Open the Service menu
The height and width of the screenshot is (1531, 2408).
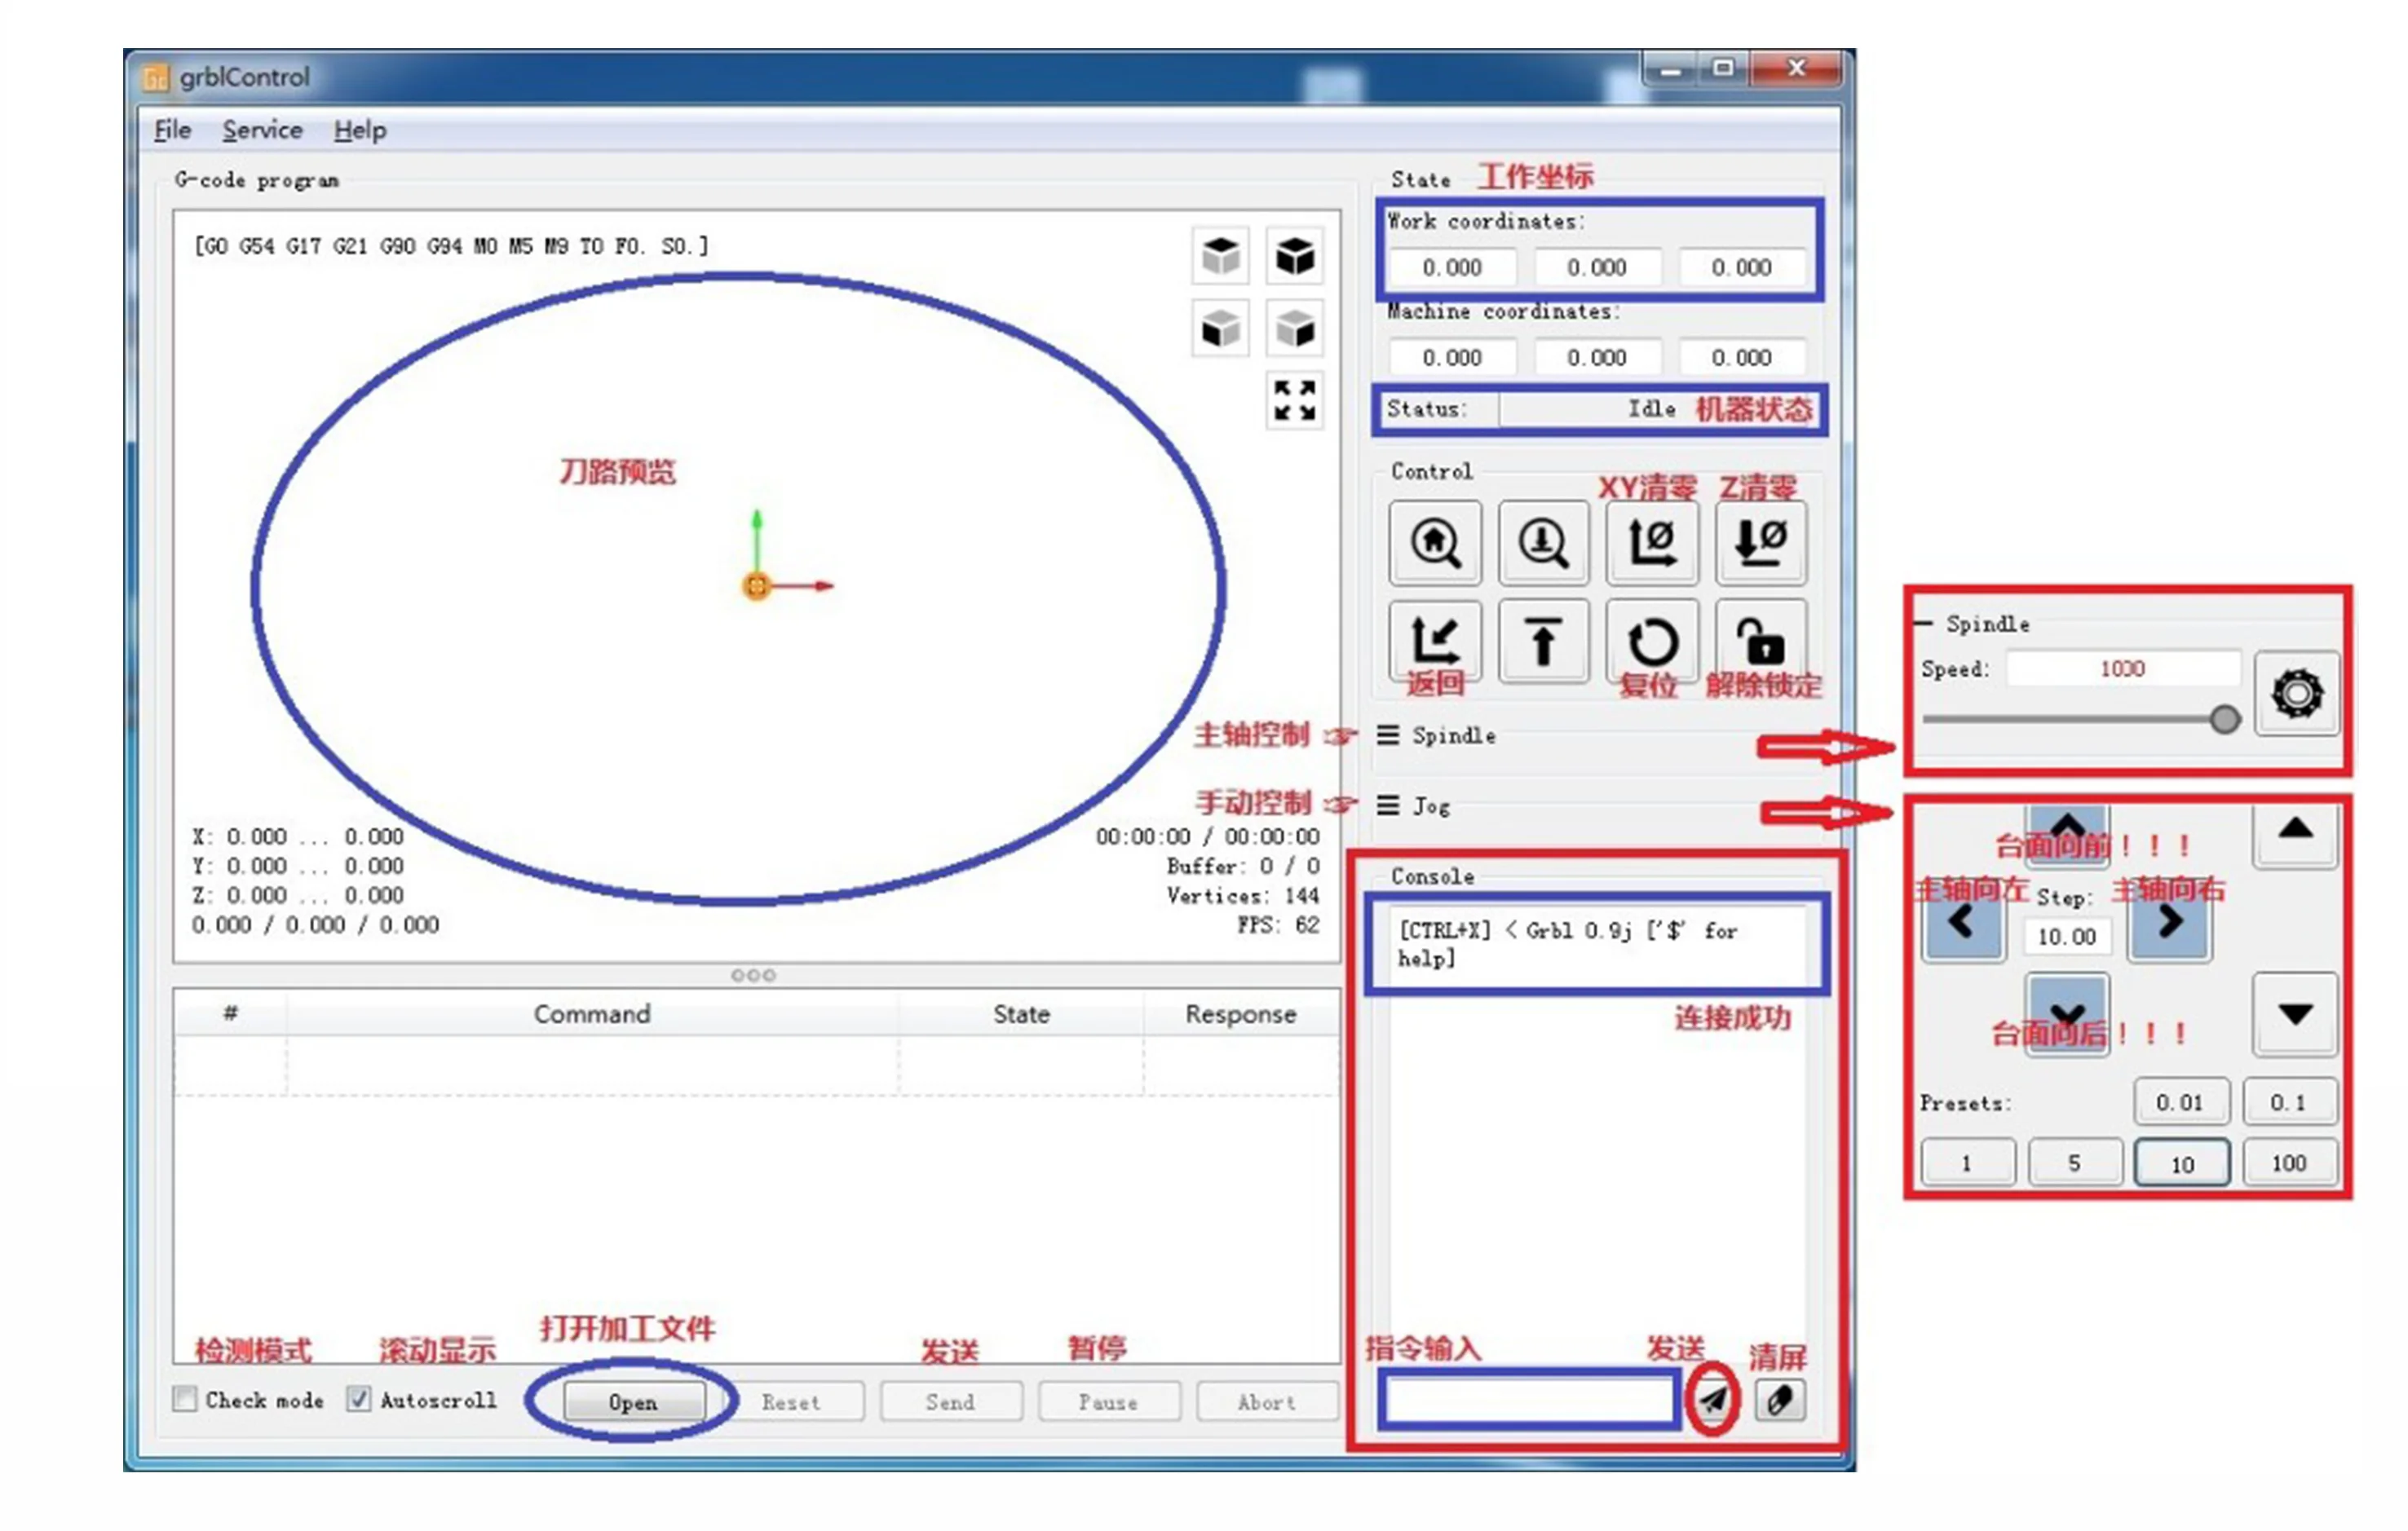(x=262, y=130)
